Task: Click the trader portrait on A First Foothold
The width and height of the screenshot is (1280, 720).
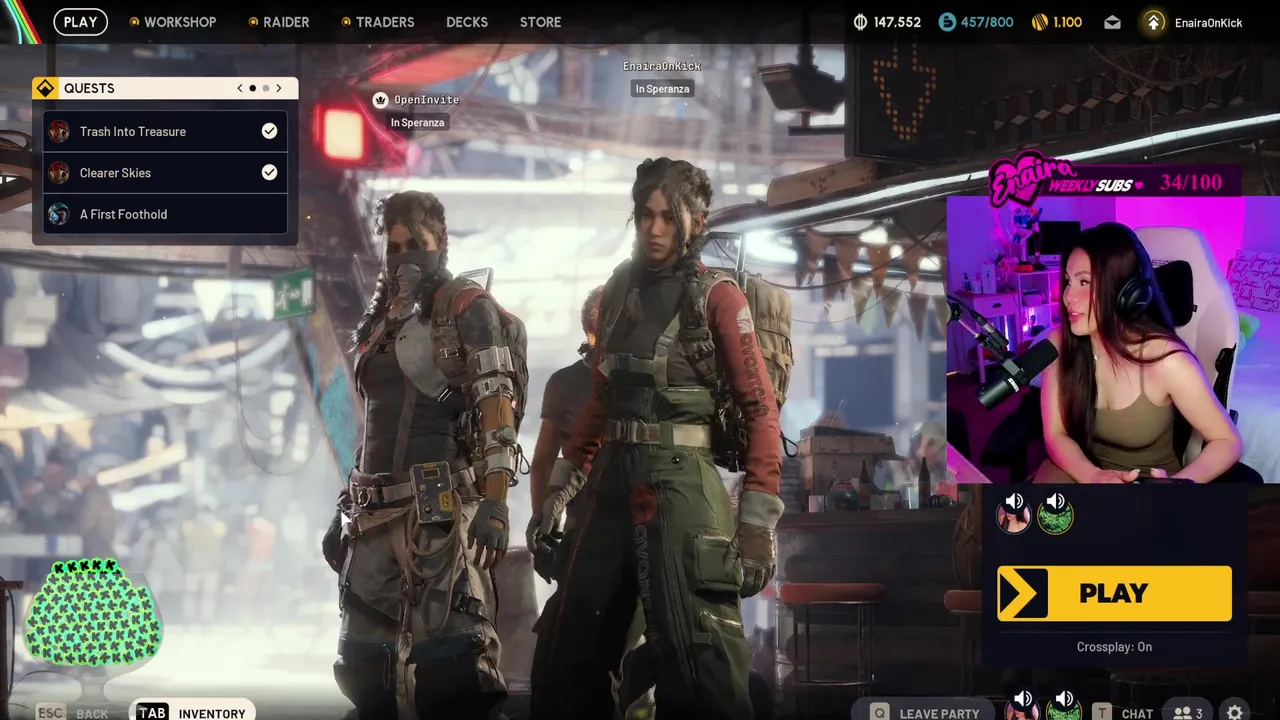Action: tap(59, 214)
